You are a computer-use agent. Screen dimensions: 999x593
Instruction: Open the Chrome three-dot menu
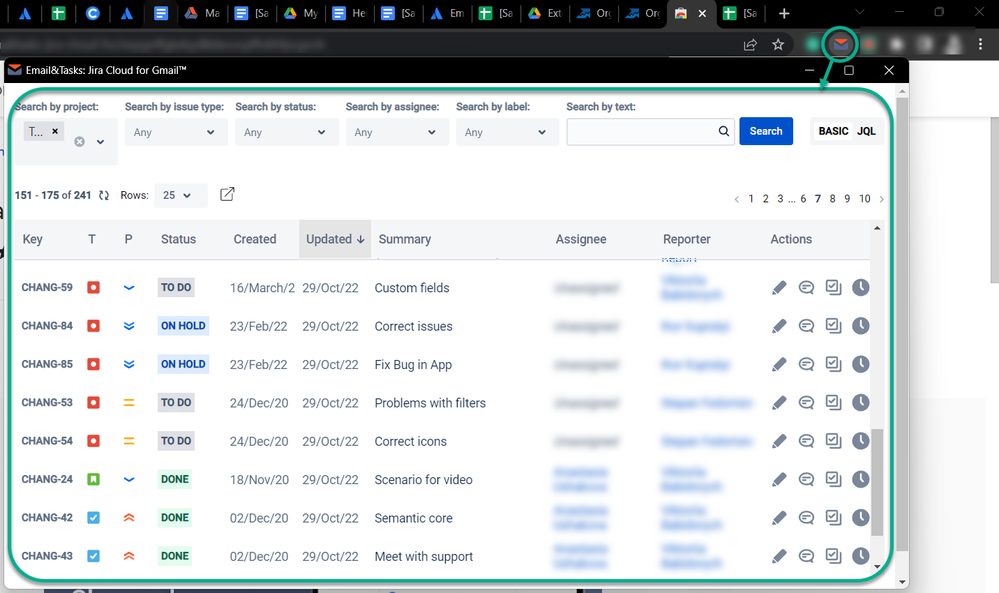[980, 45]
